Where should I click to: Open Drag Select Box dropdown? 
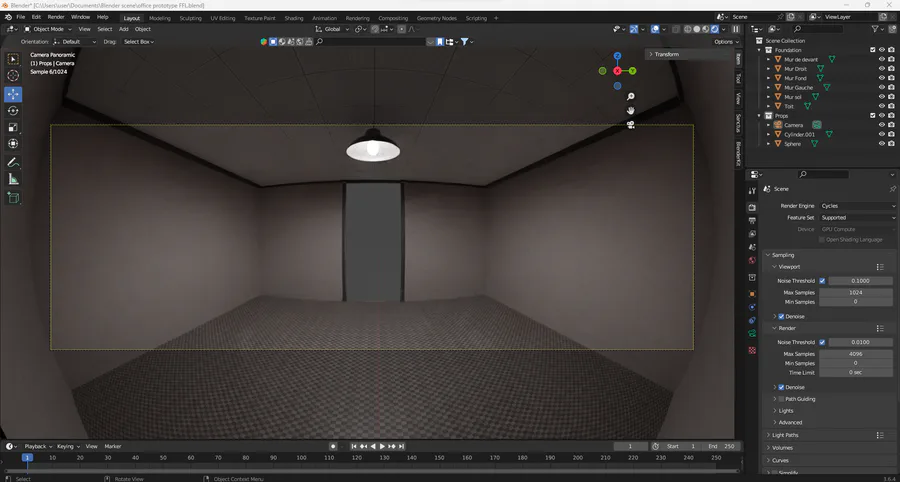coord(139,42)
